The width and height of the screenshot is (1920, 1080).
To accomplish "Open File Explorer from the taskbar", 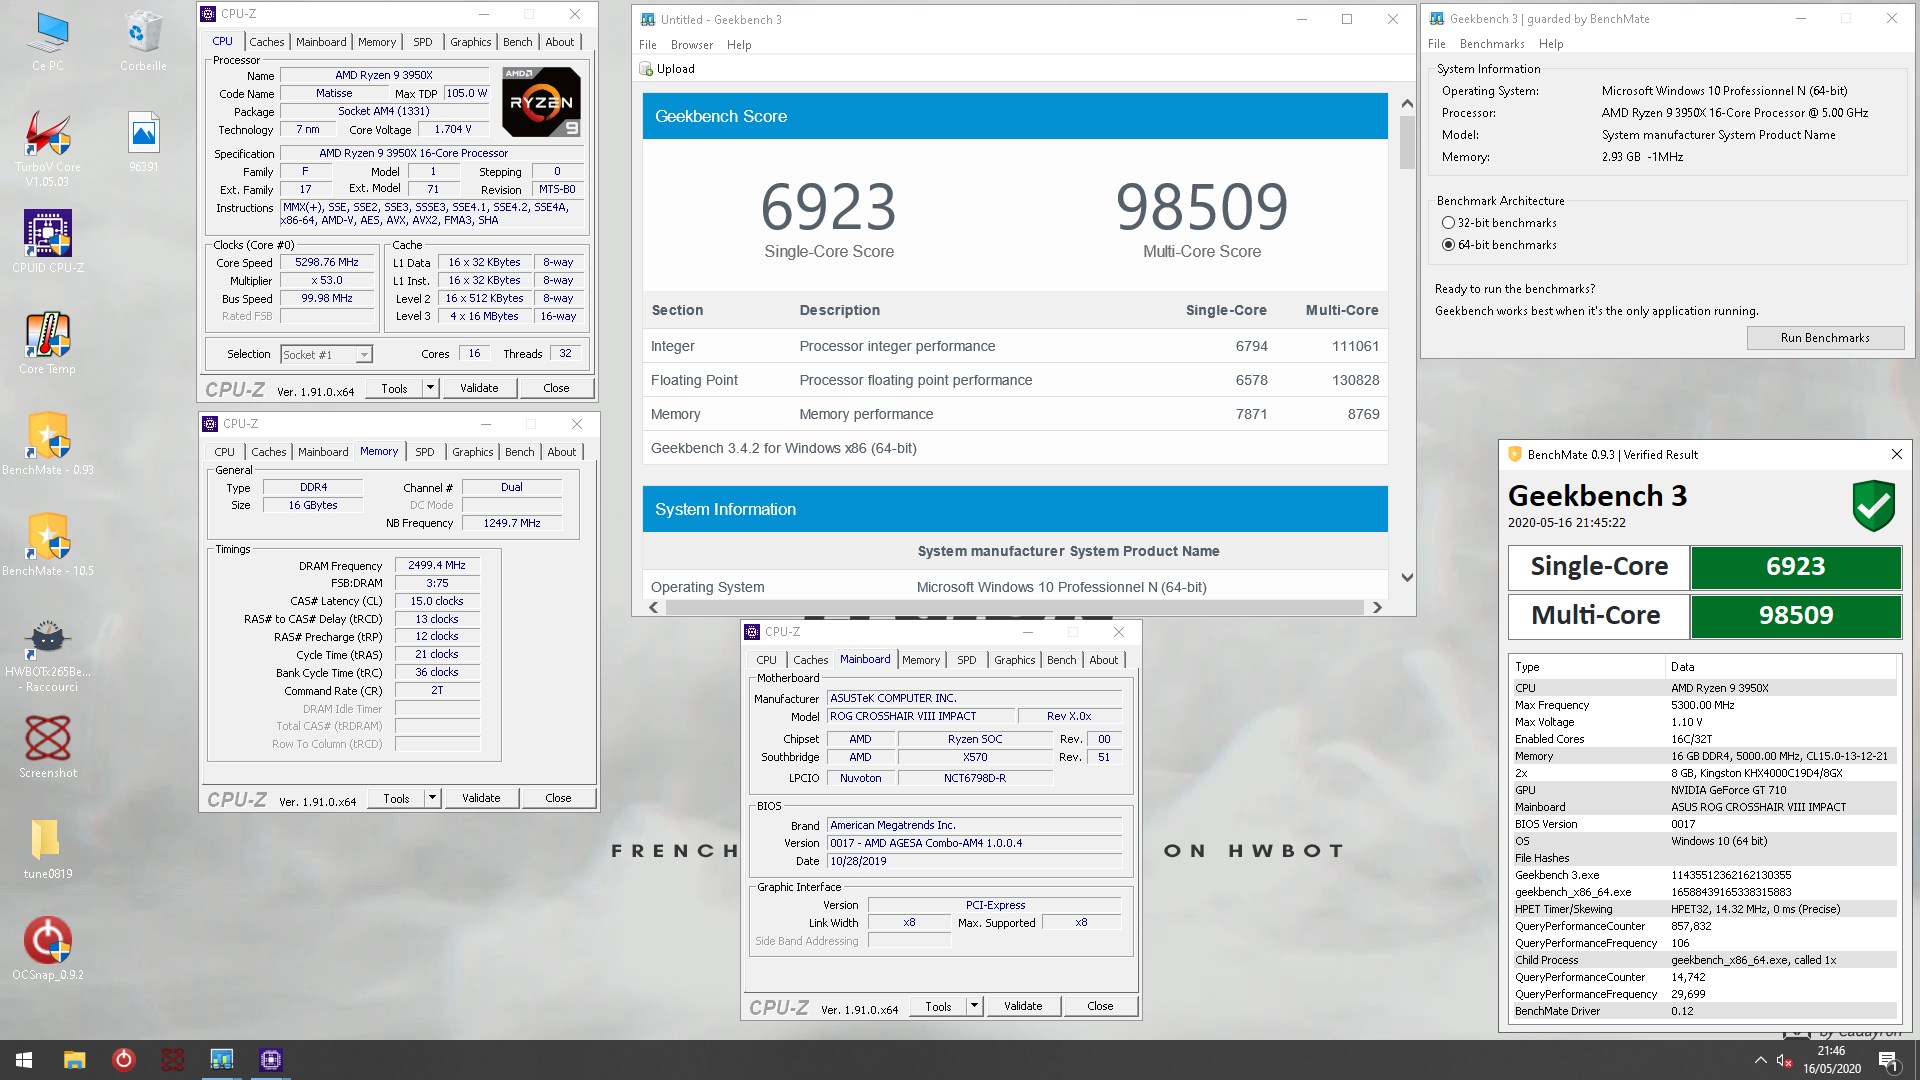I will [x=74, y=1059].
